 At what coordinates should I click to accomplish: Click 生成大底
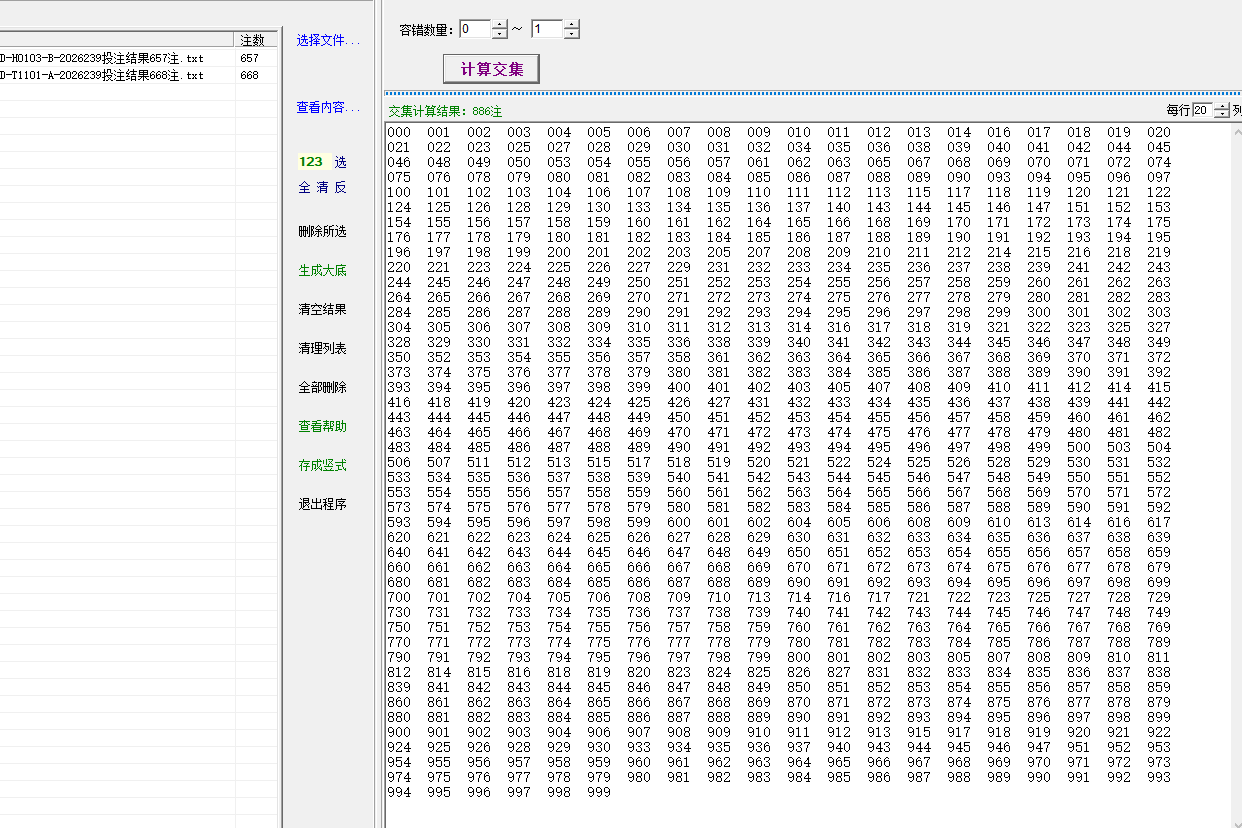point(322,271)
